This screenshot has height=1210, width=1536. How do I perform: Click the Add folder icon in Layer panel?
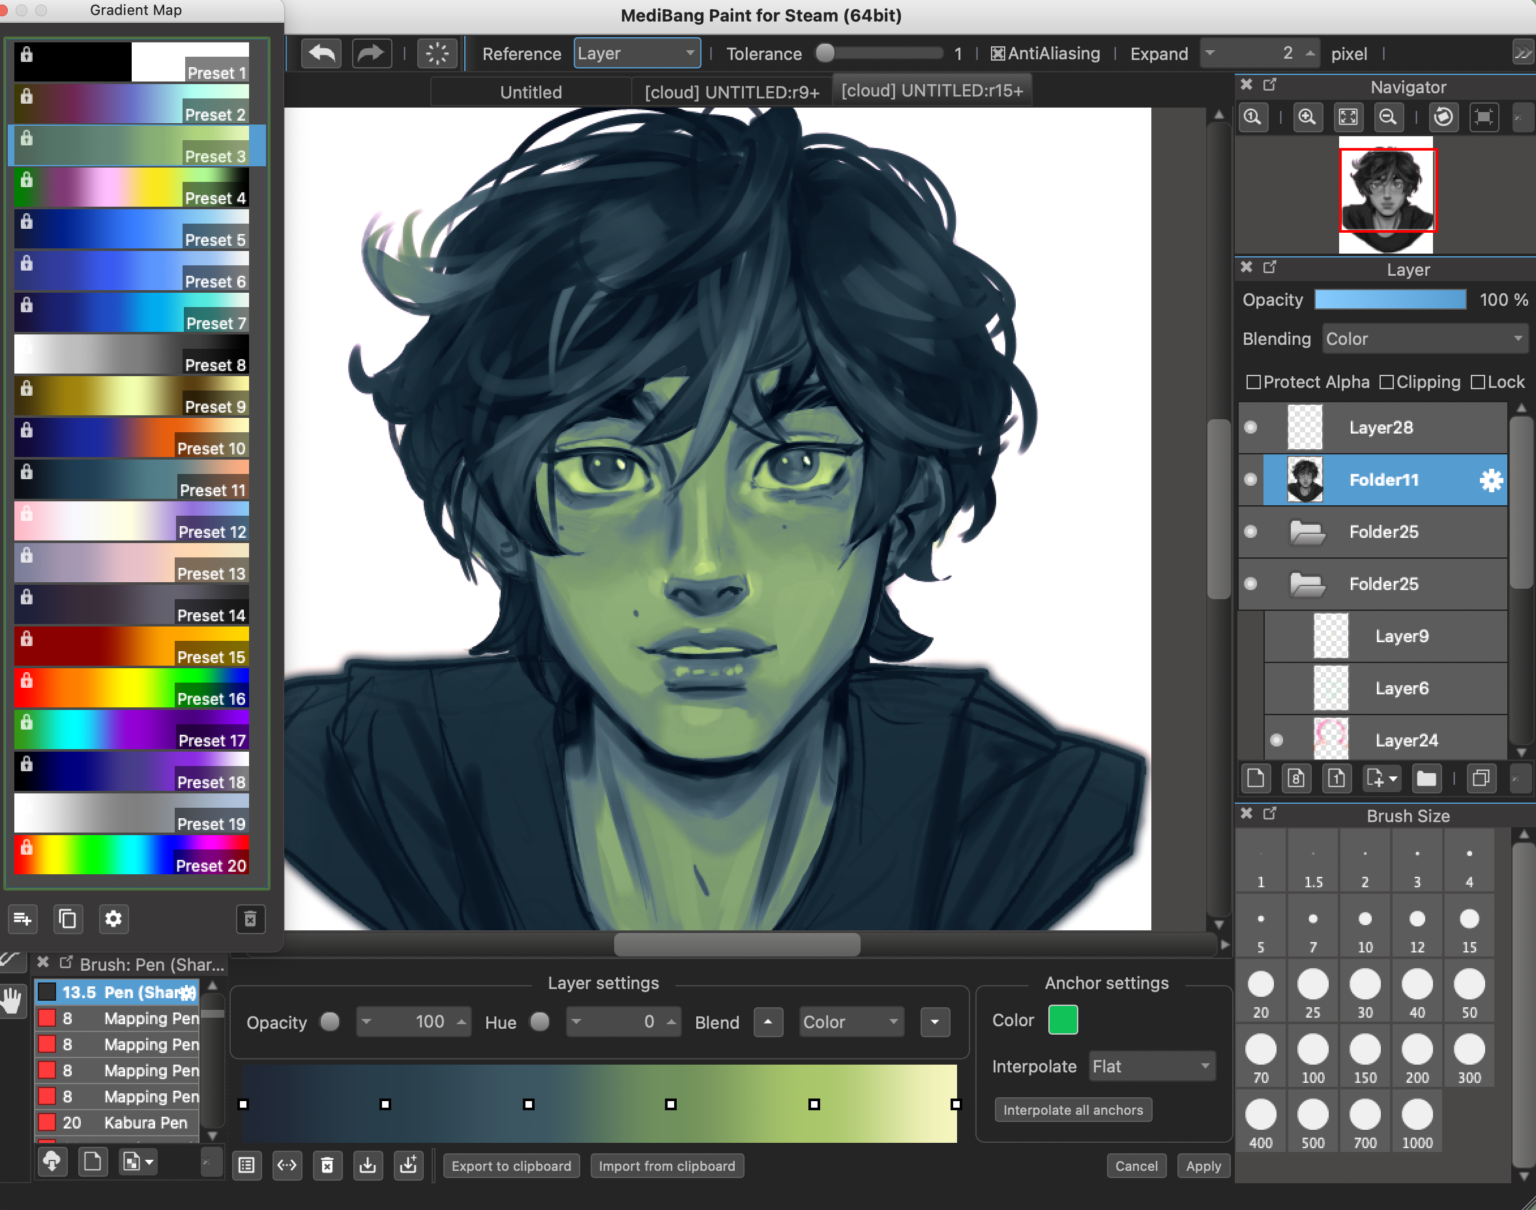[1426, 778]
